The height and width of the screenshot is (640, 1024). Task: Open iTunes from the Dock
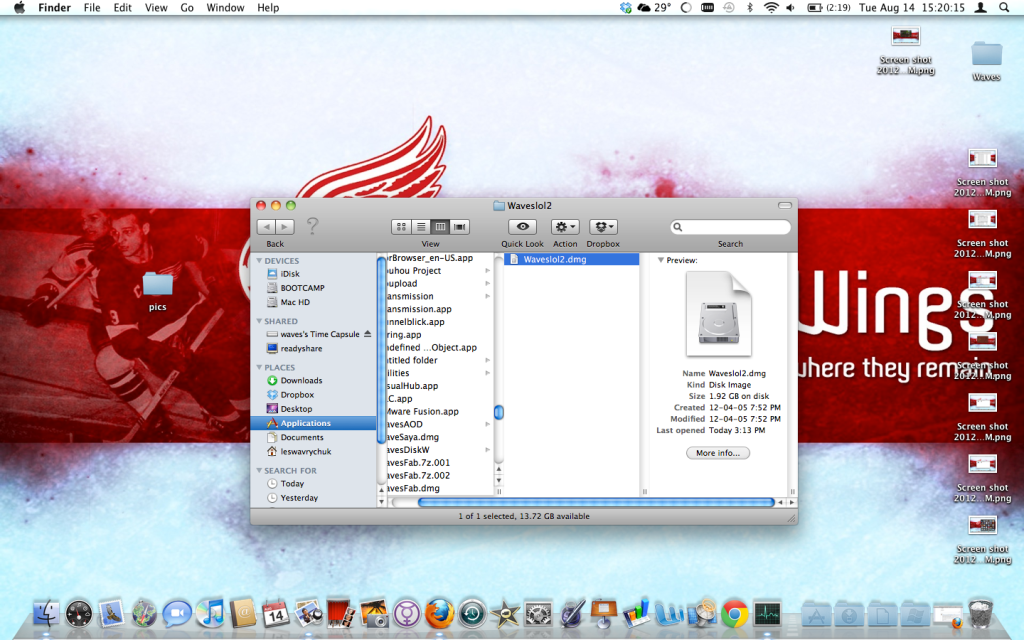pyautogui.click(x=210, y=614)
